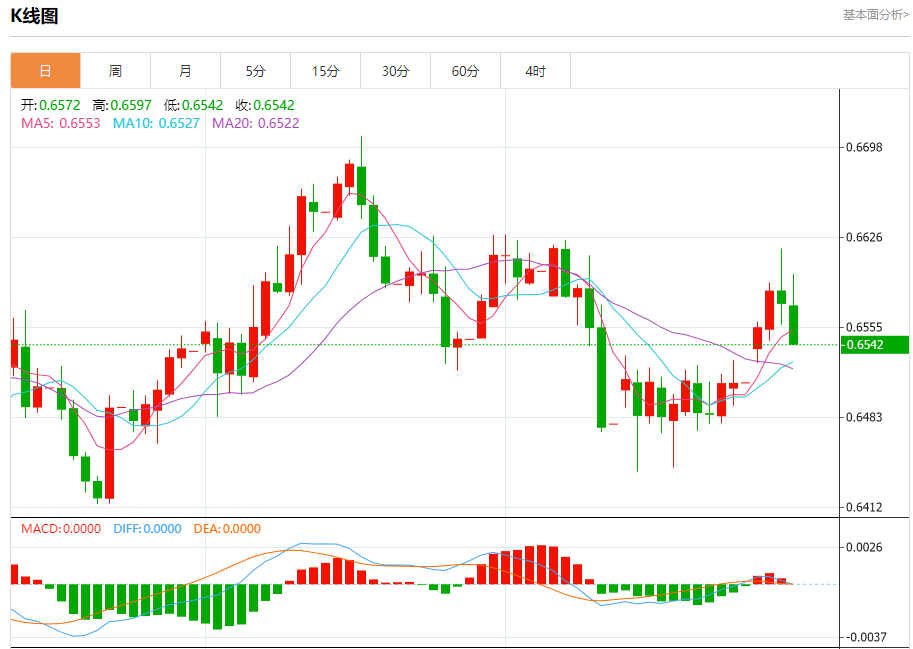Click the MA20 indicator label
The width and height of the screenshot is (913, 649).
255,123
